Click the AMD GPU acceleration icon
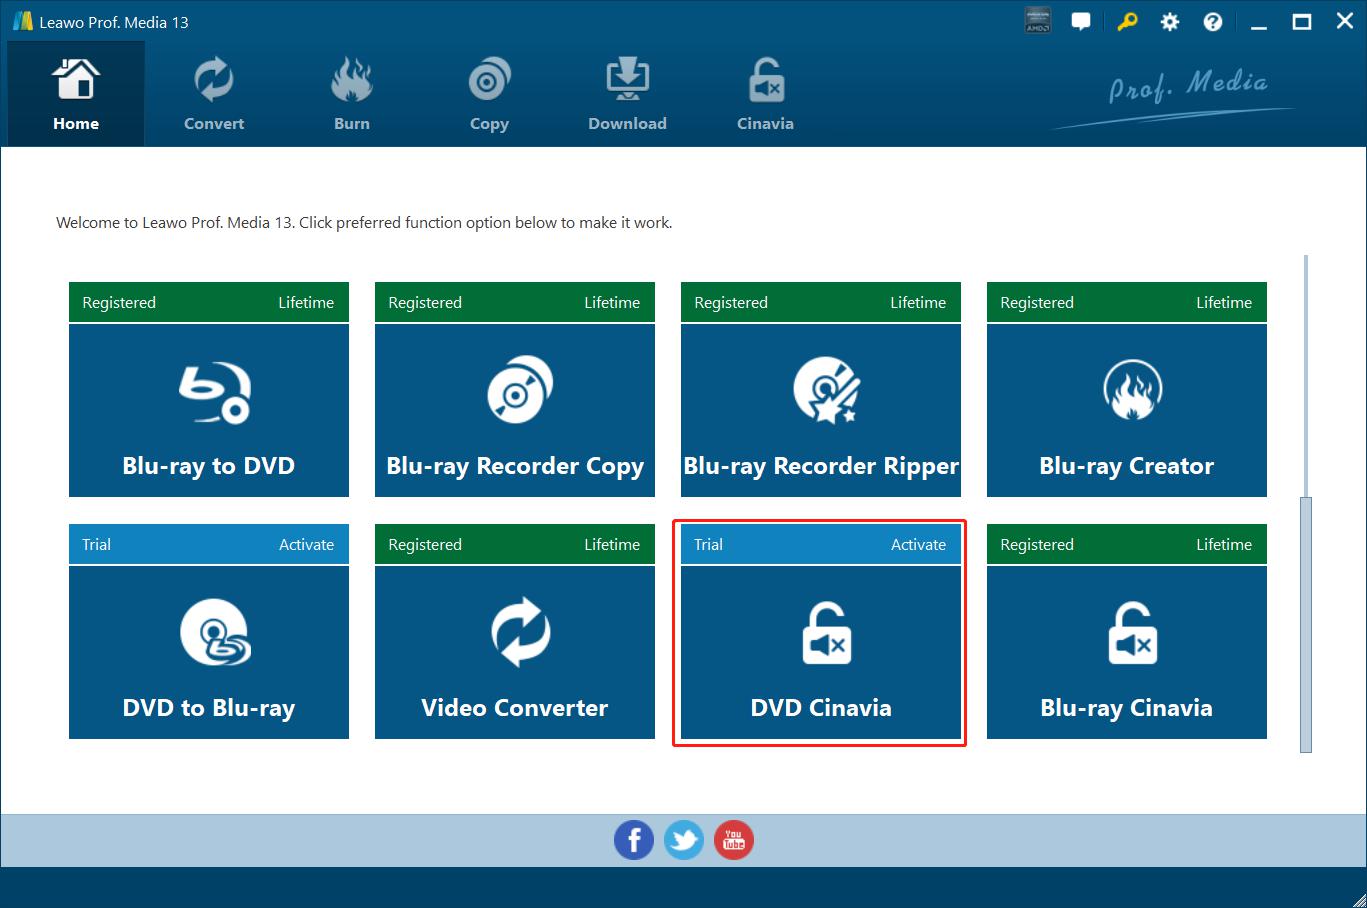The width and height of the screenshot is (1367, 908). (x=1038, y=22)
